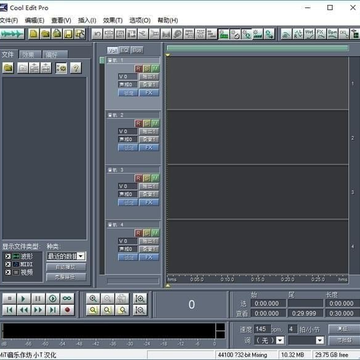Open the 选项(O) menu
The height and width of the screenshot is (360, 360).
click(140, 20)
